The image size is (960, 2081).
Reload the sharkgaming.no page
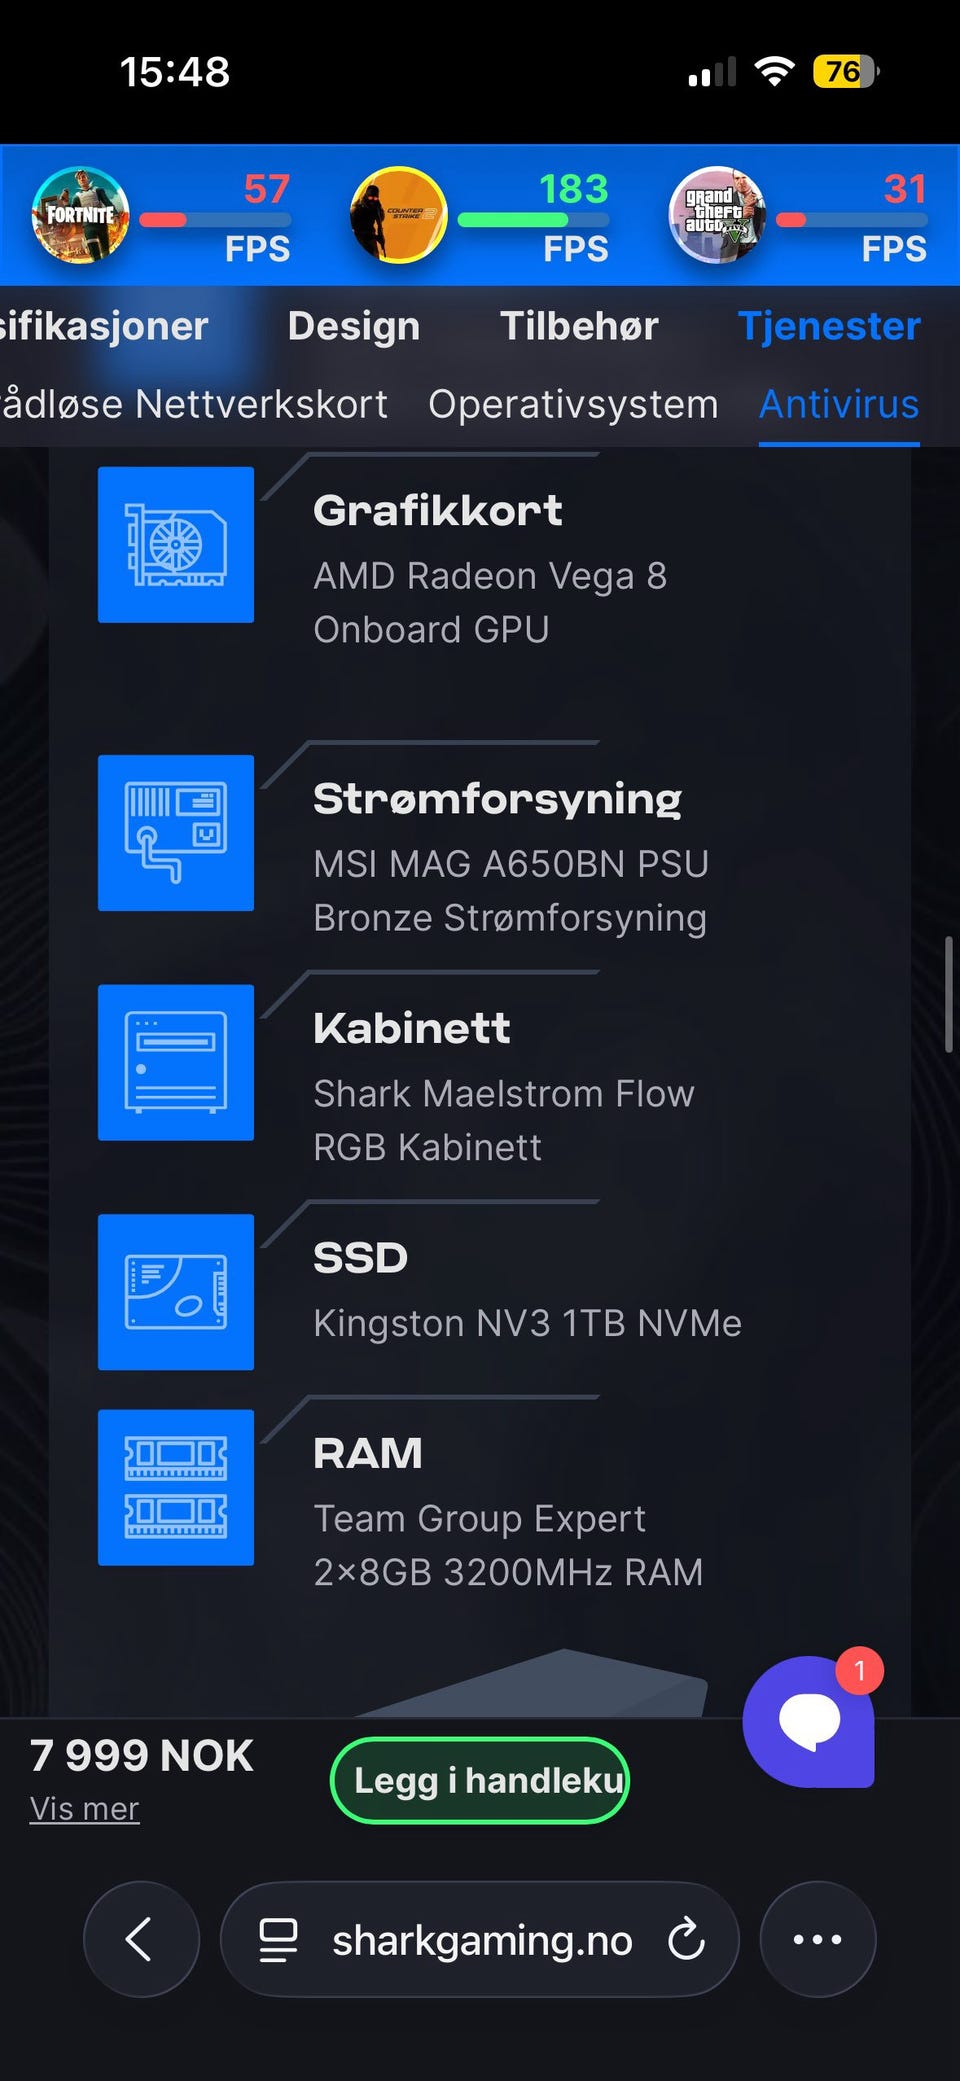[686, 1939]
